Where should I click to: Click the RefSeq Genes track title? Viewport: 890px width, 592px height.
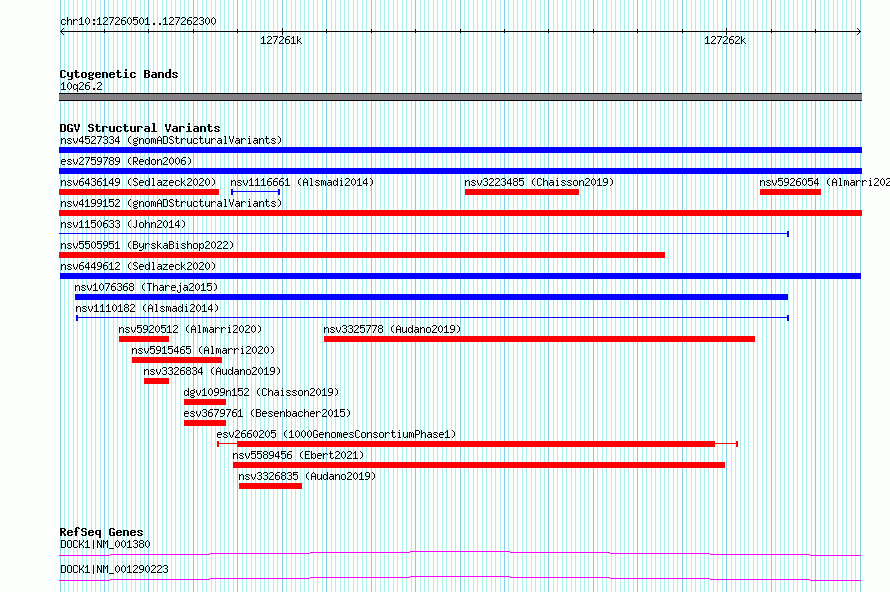(x=101, y=532)
